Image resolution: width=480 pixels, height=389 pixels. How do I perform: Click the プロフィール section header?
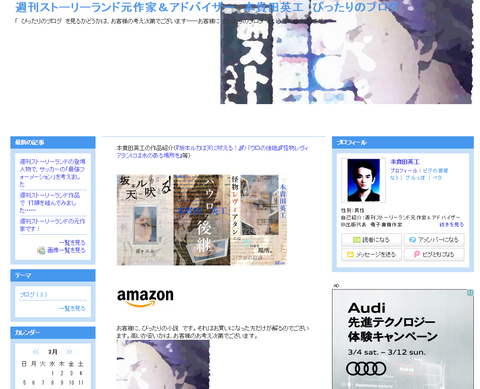403,142
